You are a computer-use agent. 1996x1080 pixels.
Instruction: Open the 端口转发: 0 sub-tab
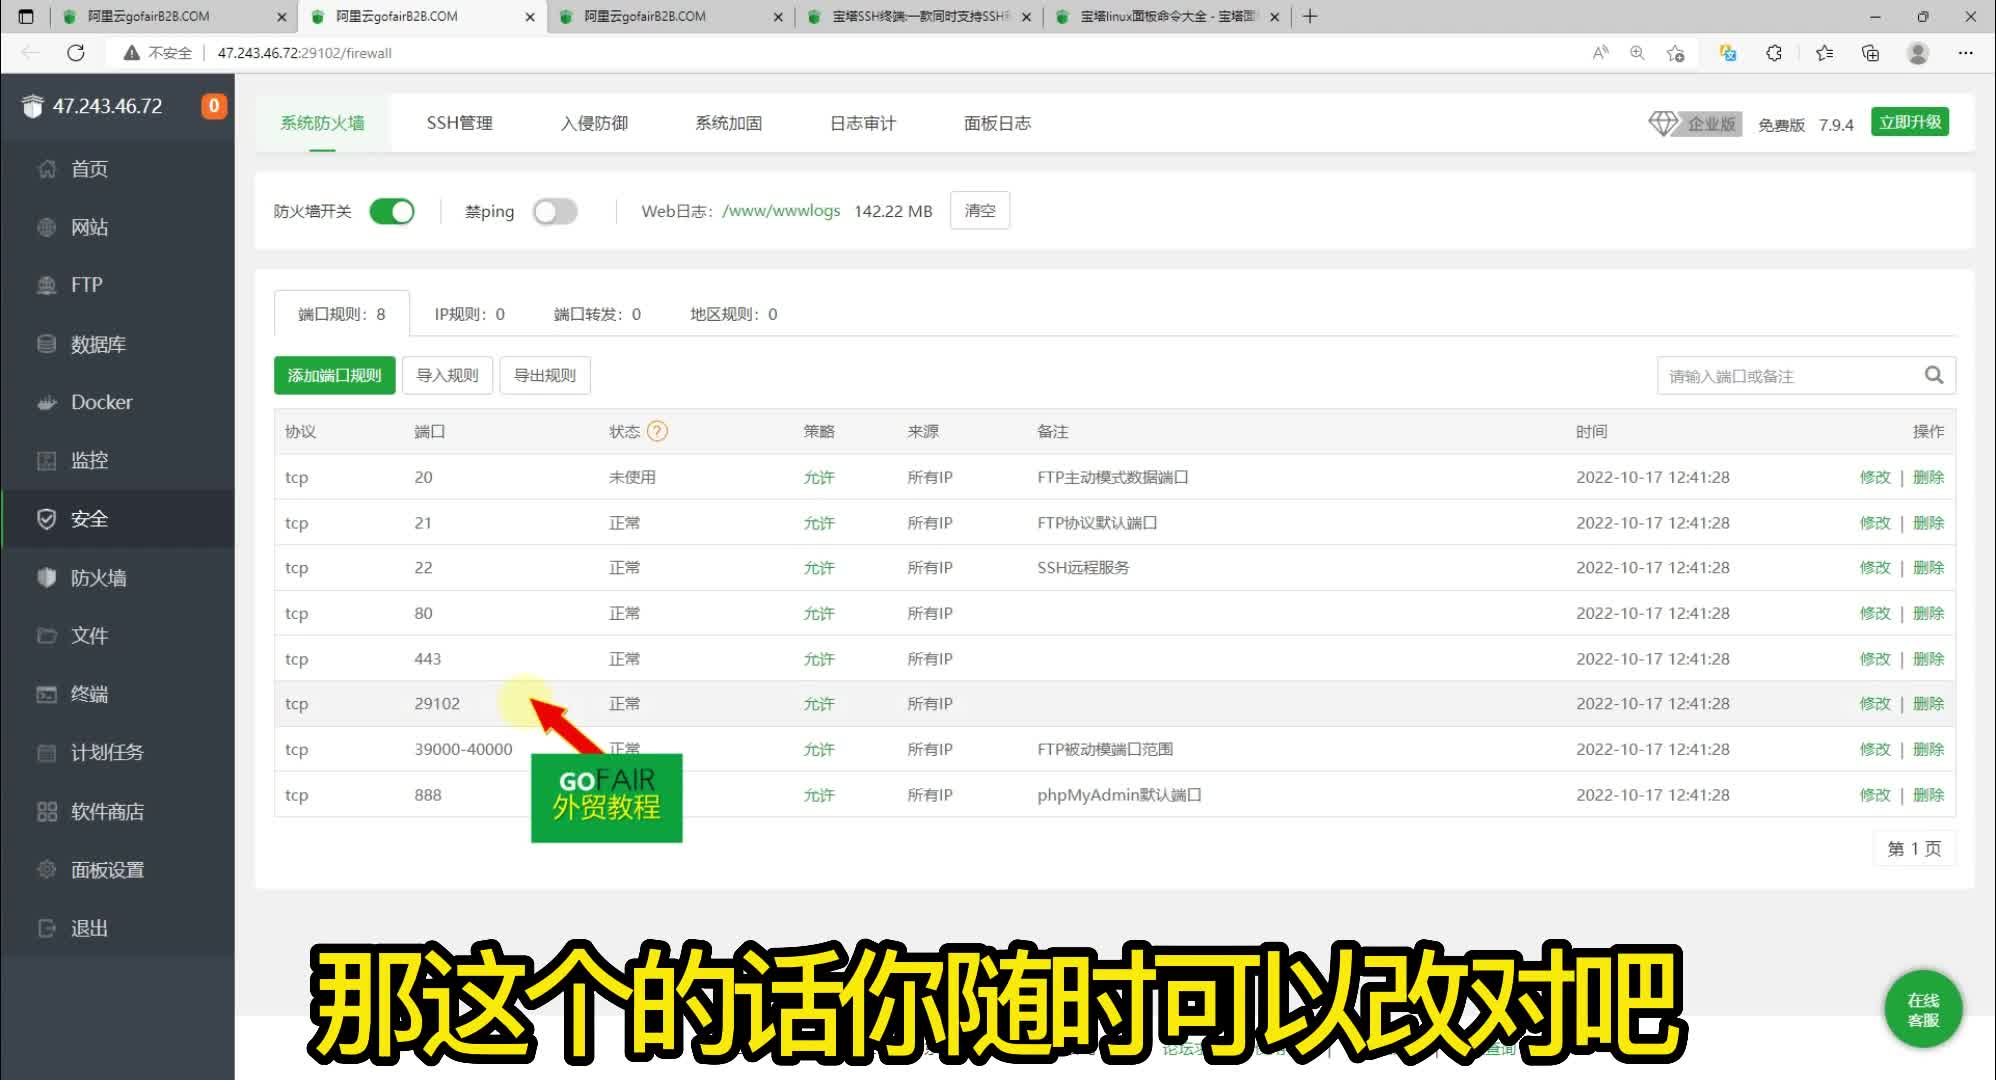(x=598, y=314)
